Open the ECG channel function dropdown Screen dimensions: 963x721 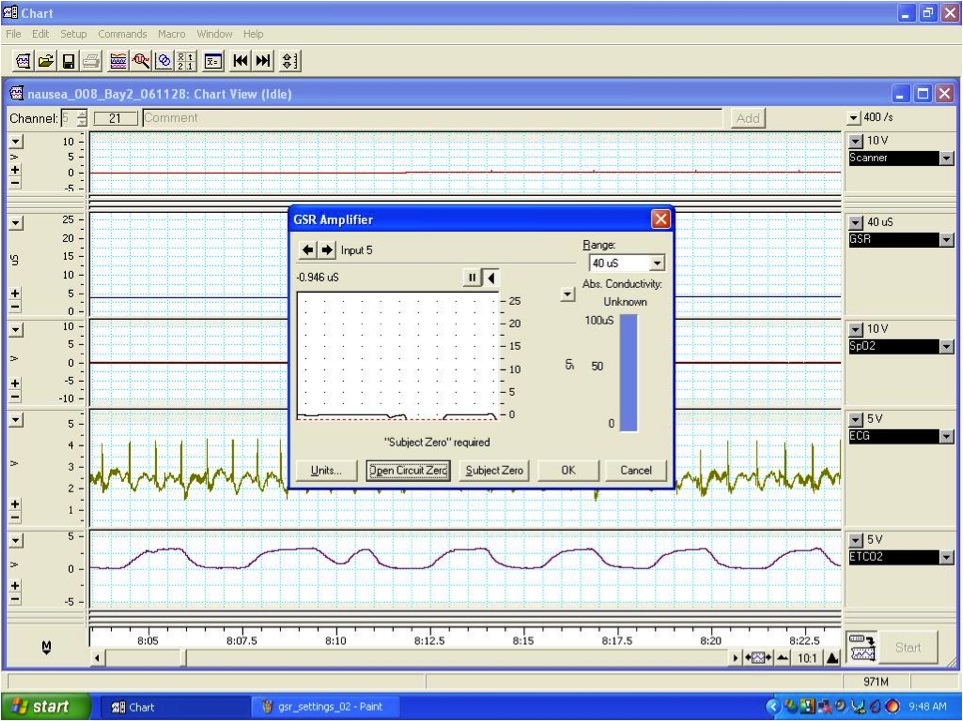tap(946, 436)
